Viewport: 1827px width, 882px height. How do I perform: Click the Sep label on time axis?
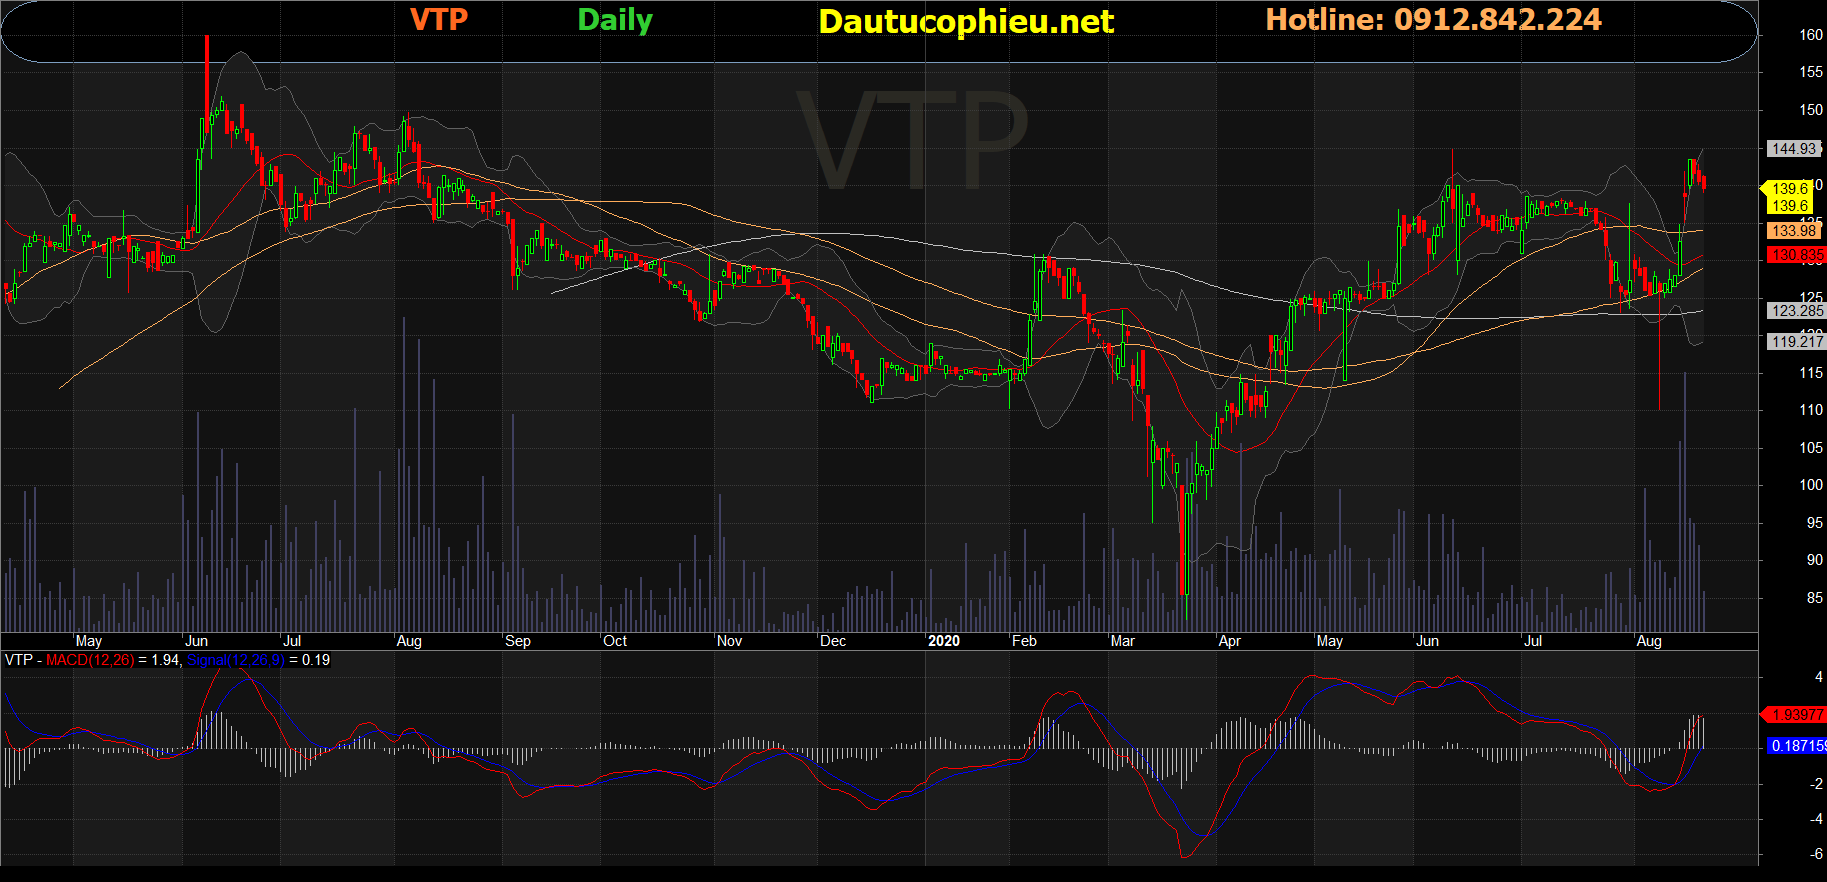tap(518, 641)
